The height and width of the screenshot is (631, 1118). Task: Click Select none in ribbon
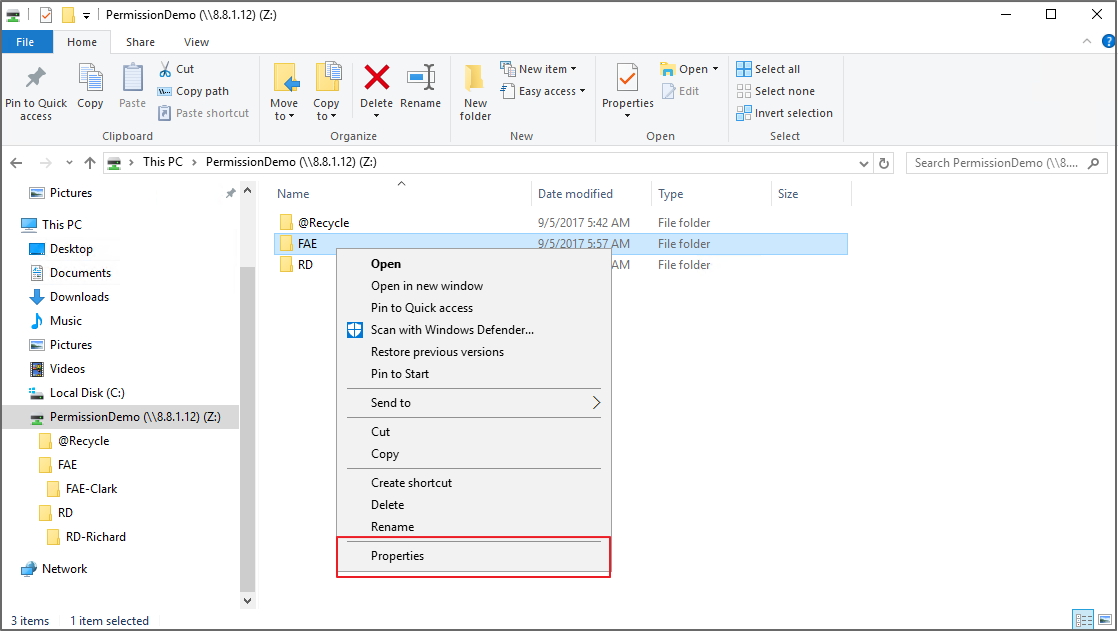point(775,91)
